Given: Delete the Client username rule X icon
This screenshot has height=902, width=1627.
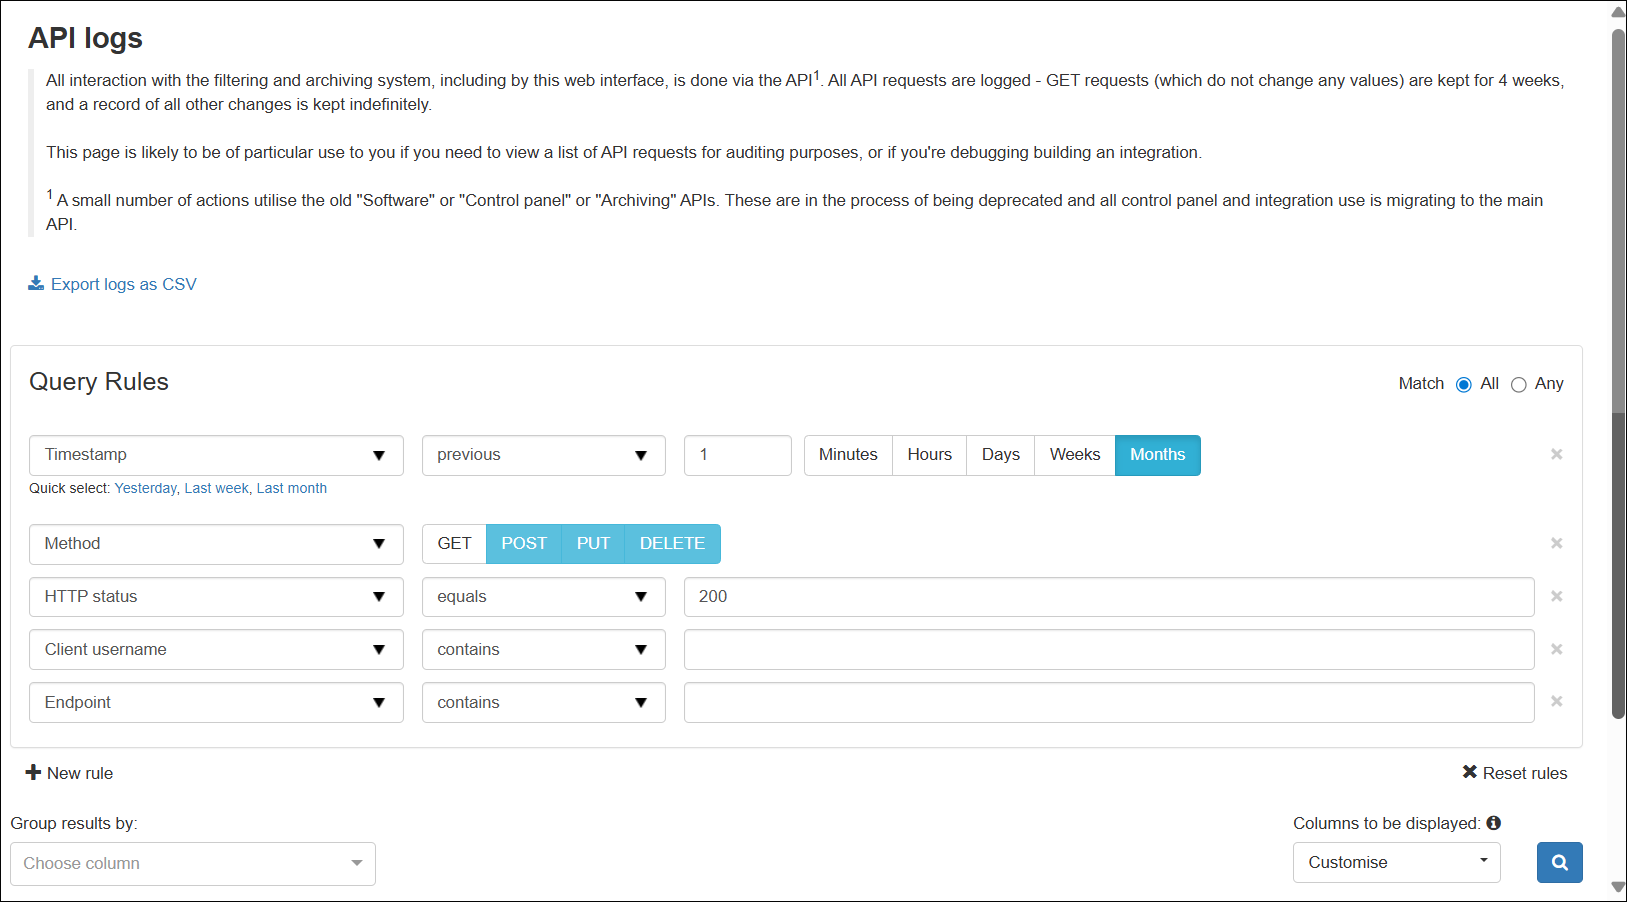Looking at the screenshot, I should (1556, 649).
